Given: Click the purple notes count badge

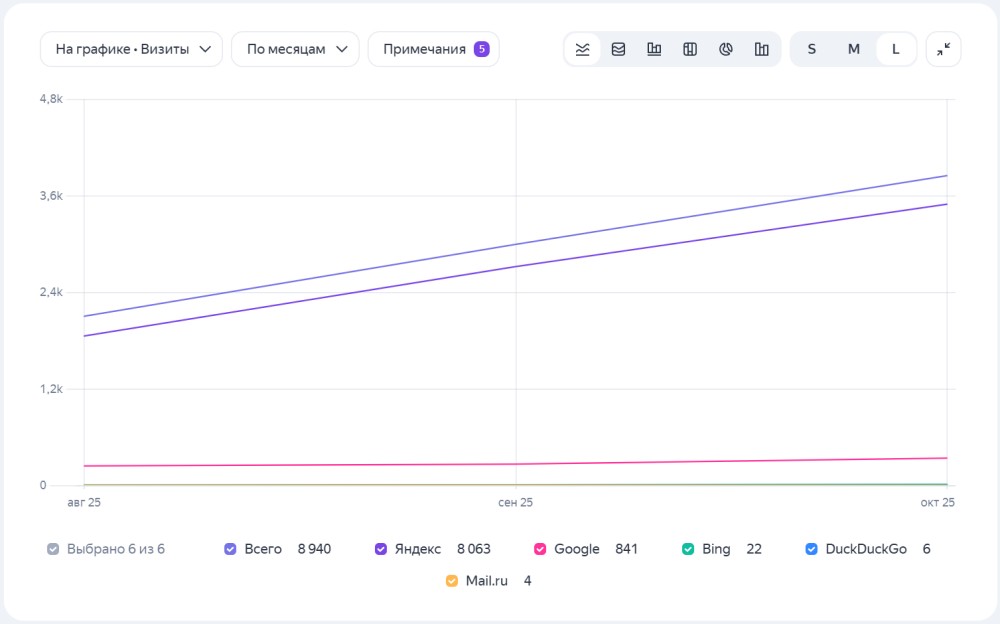Looking at the screenshot, I should 482,49.
